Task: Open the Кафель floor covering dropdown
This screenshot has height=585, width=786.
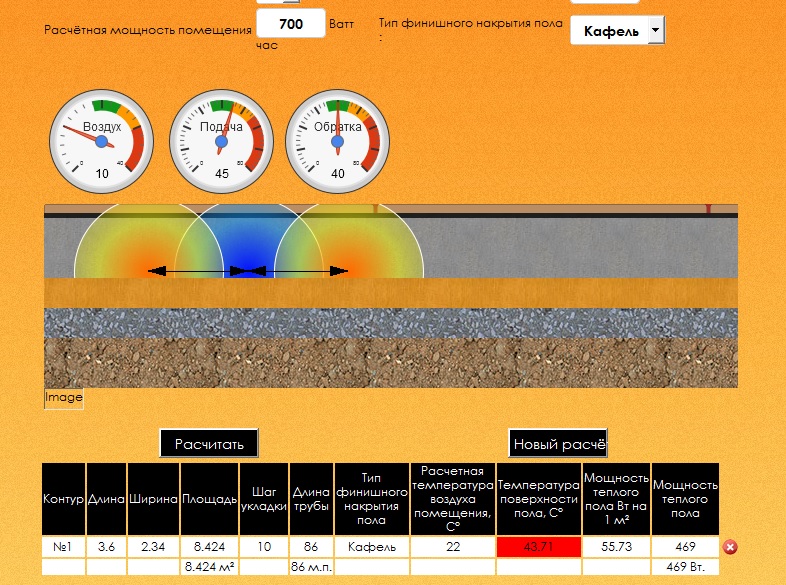Action: (x=618, y=31)
